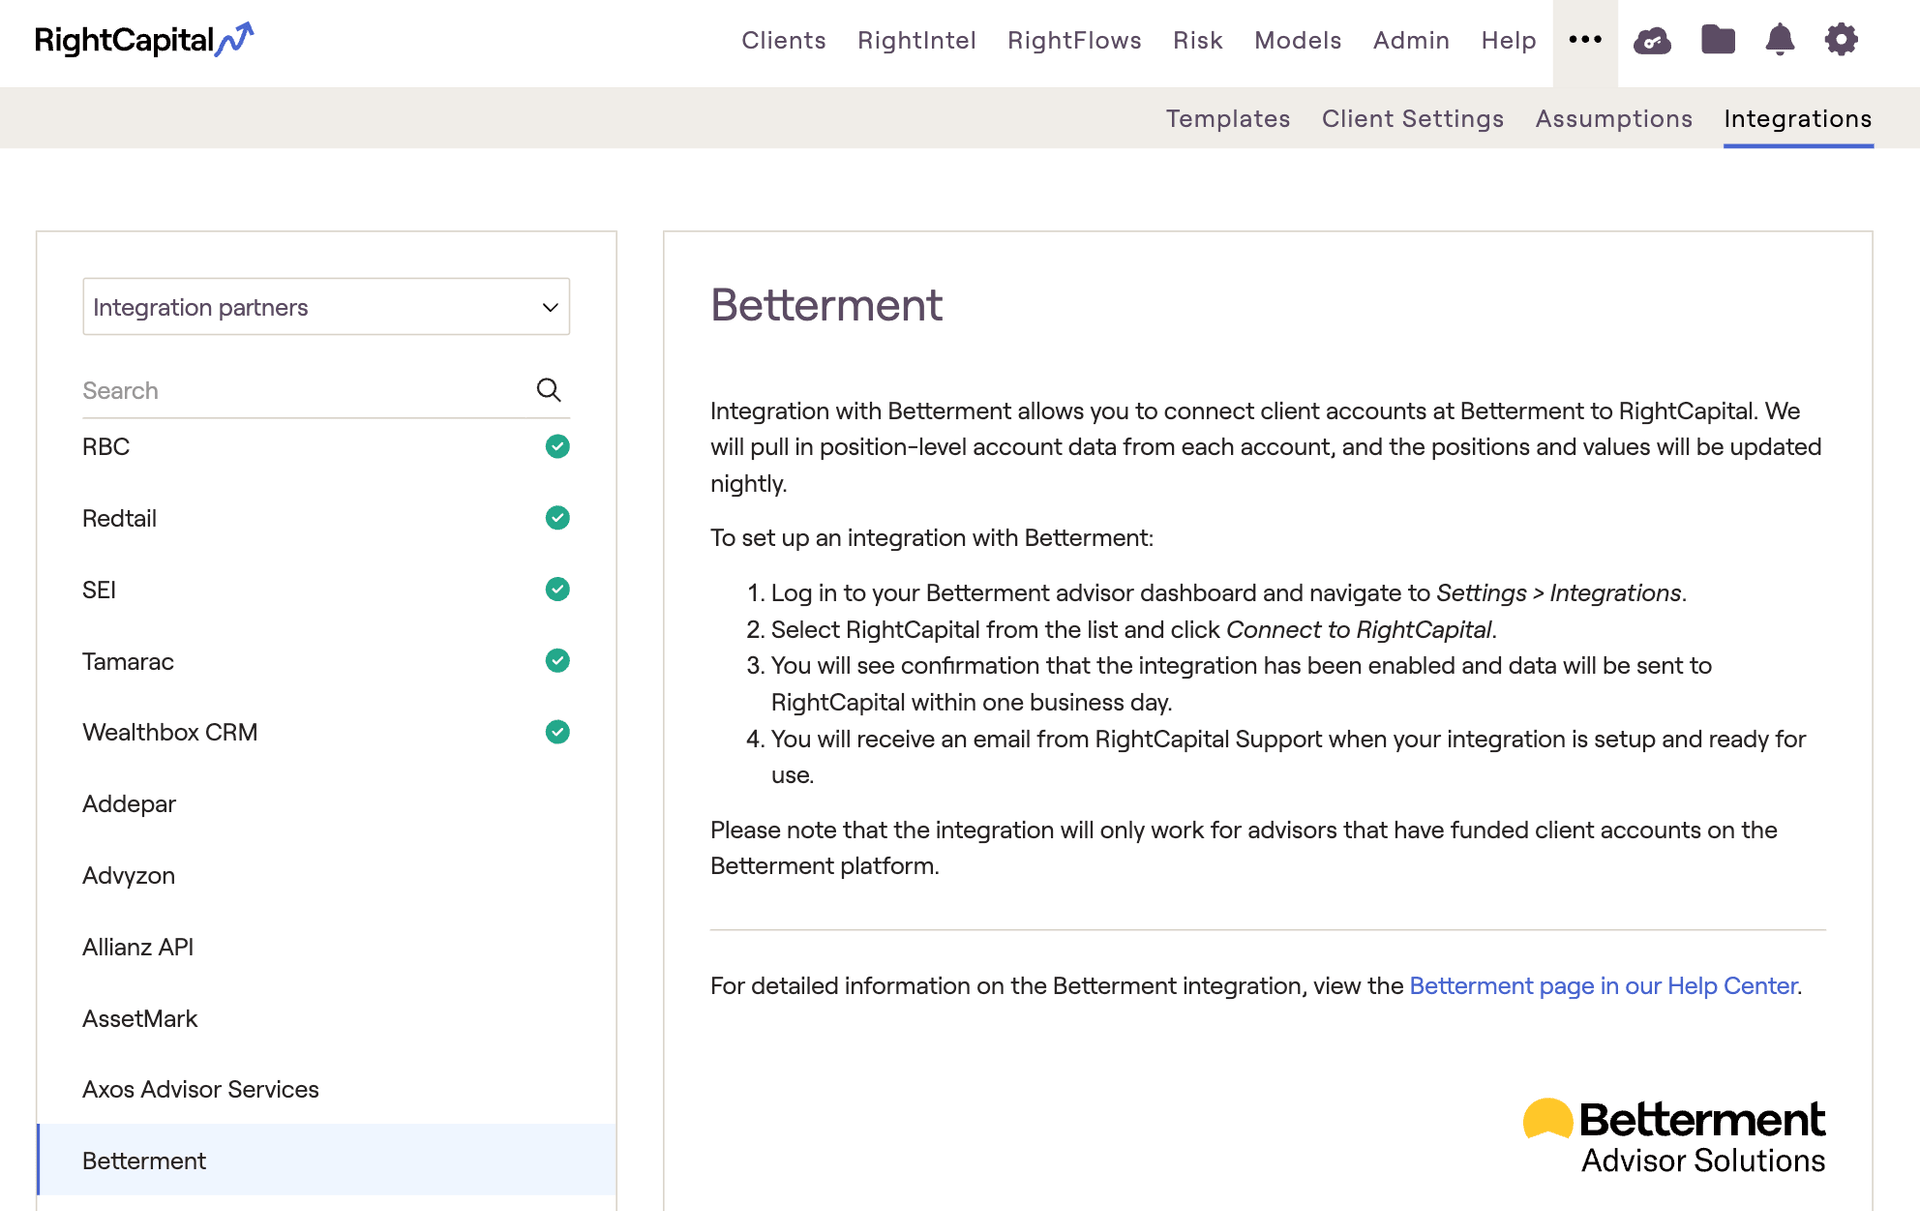1920x1211 pixels.
Task: Click the cloud key icon
Action: tap(1651, 41)
